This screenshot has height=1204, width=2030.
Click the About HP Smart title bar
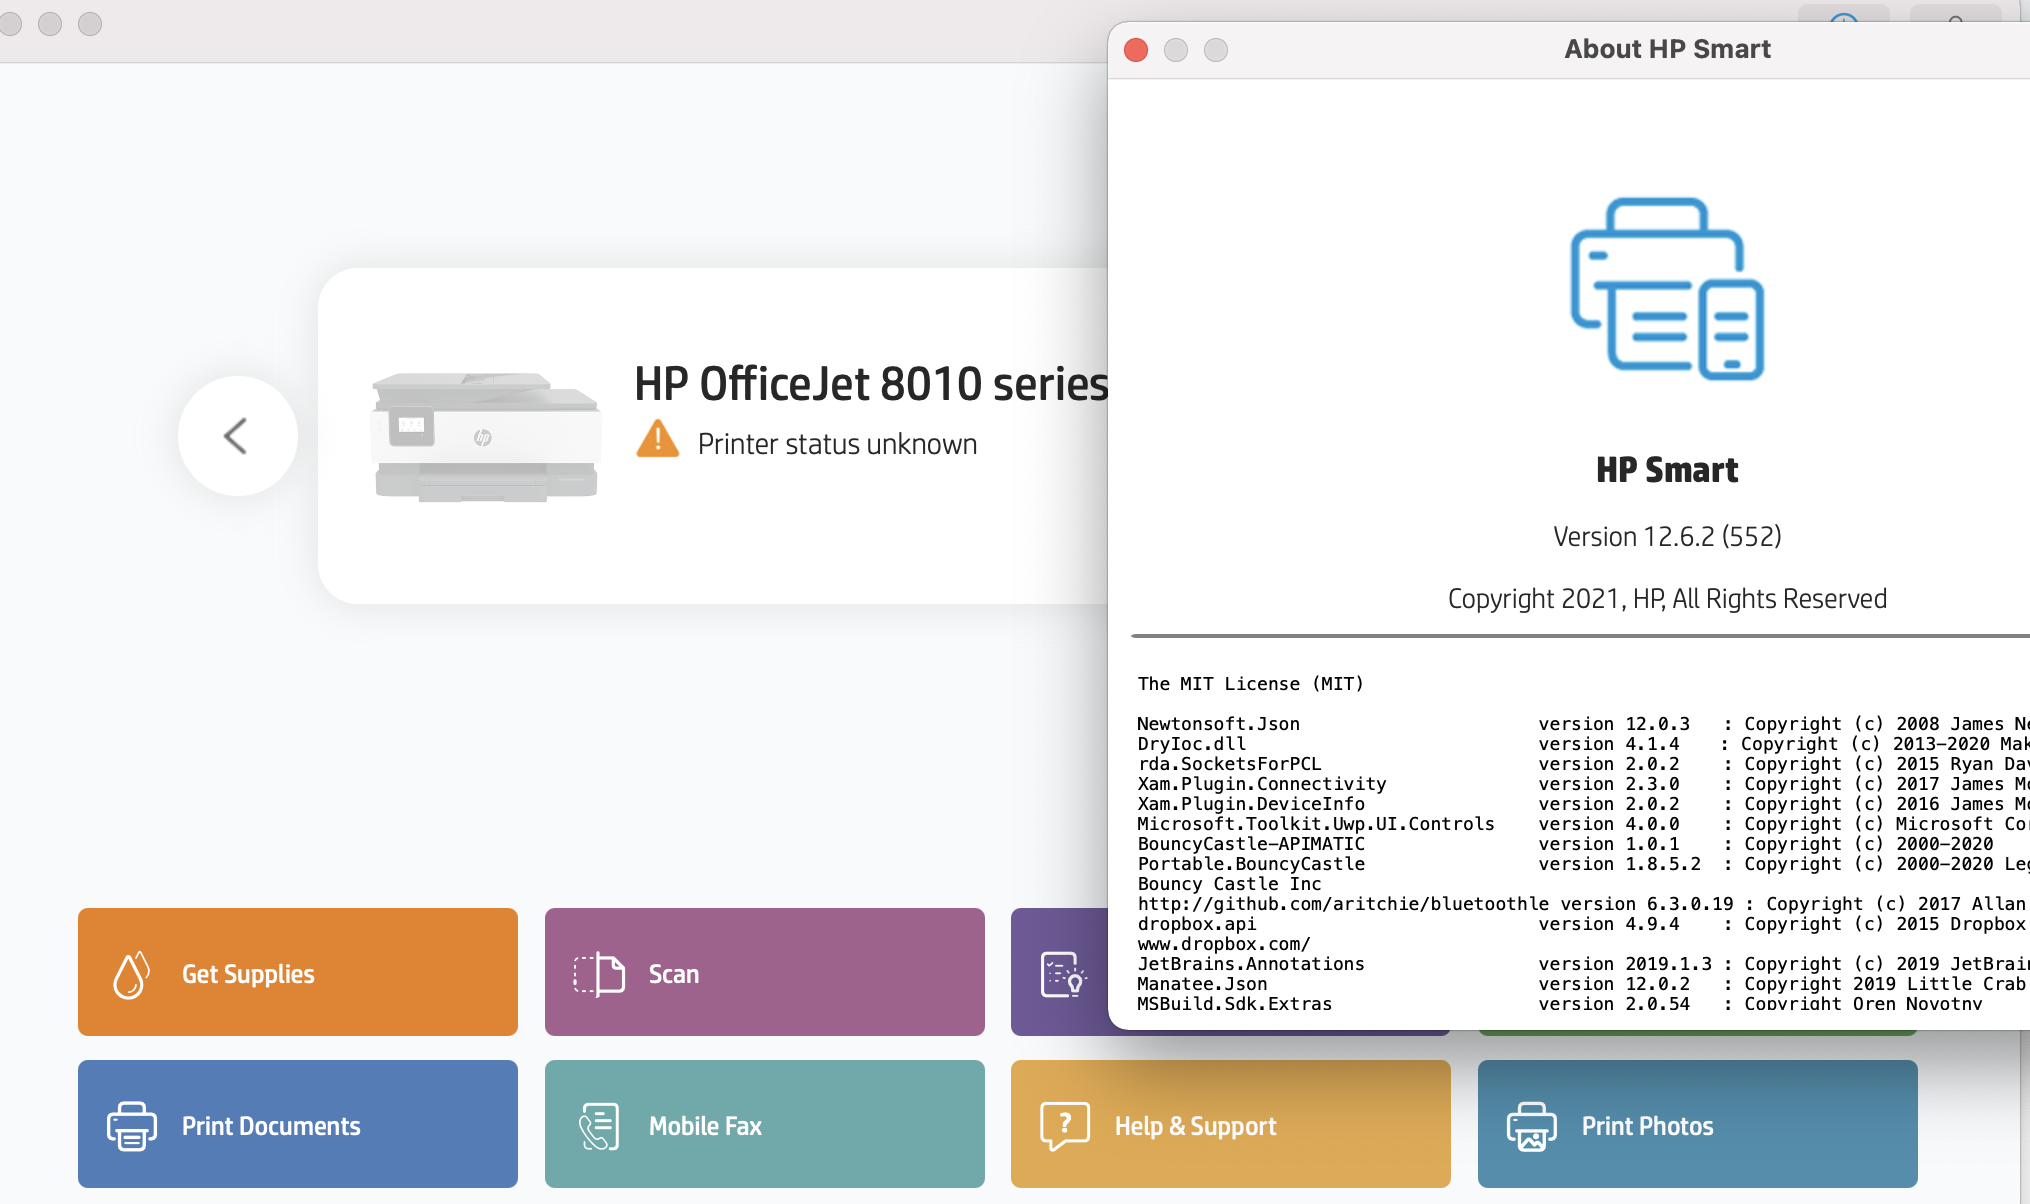[x=1667, y=49]
